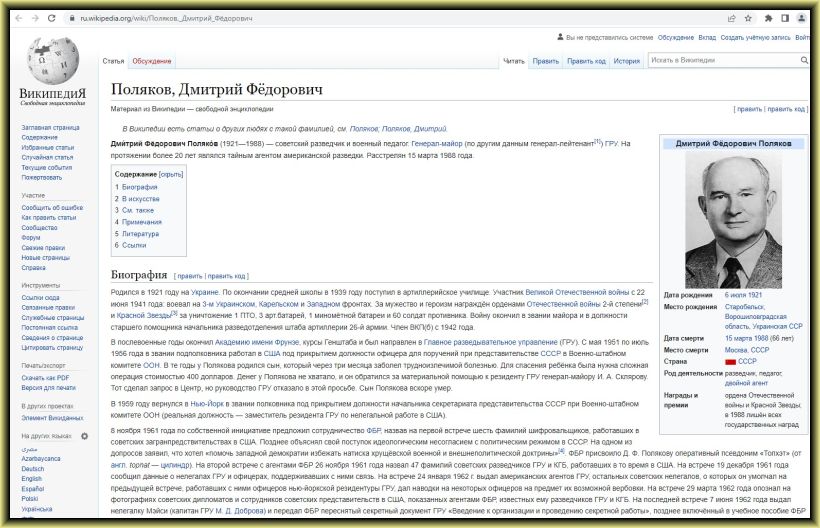This screenshot has width=820, height=528.
Task: Bookmark the page with the star icon
Action: (x=748, y=18)
